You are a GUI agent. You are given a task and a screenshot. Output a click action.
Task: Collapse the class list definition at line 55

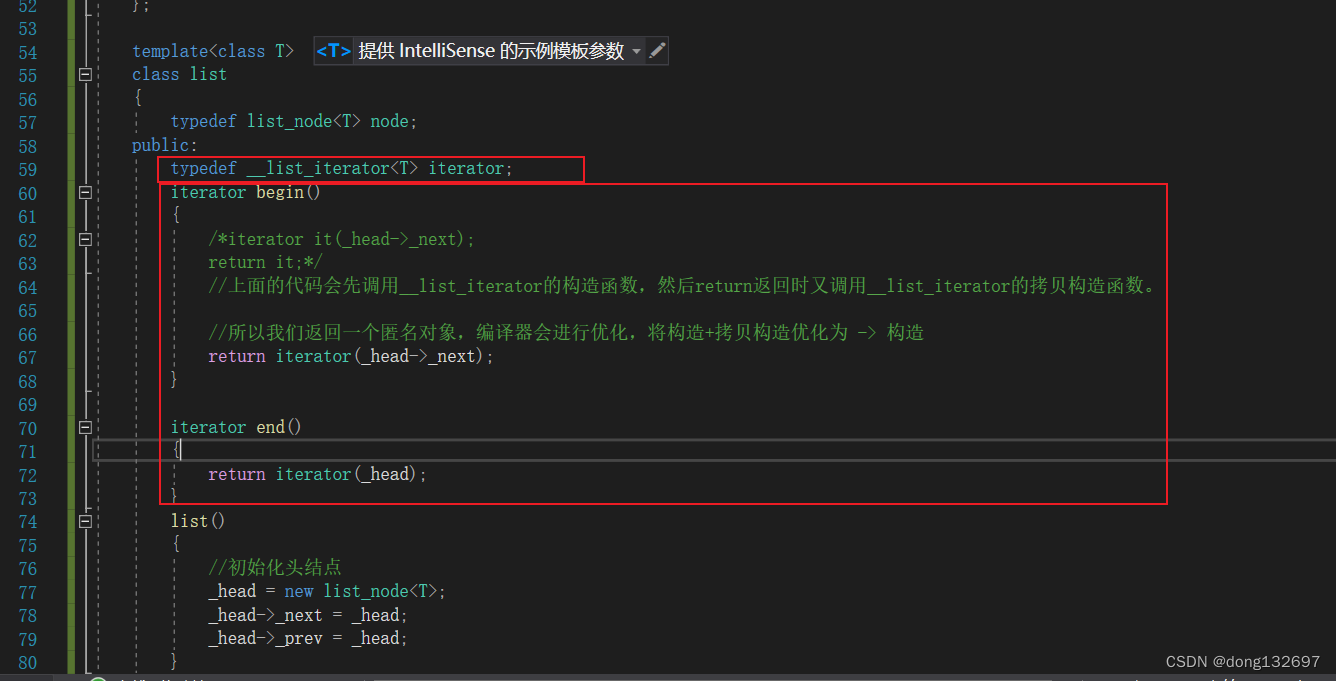[85, 74]
